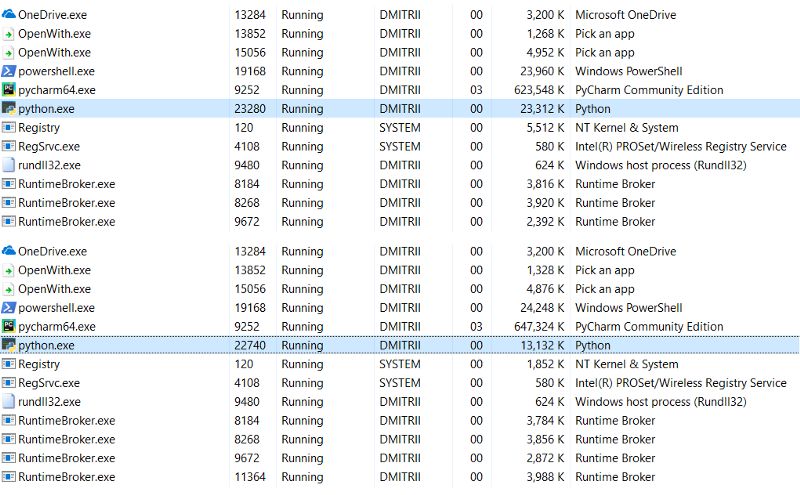
Task: Click the OpenWith.exe icon with PID 13852 in the lower list
Action: point(9,270)
